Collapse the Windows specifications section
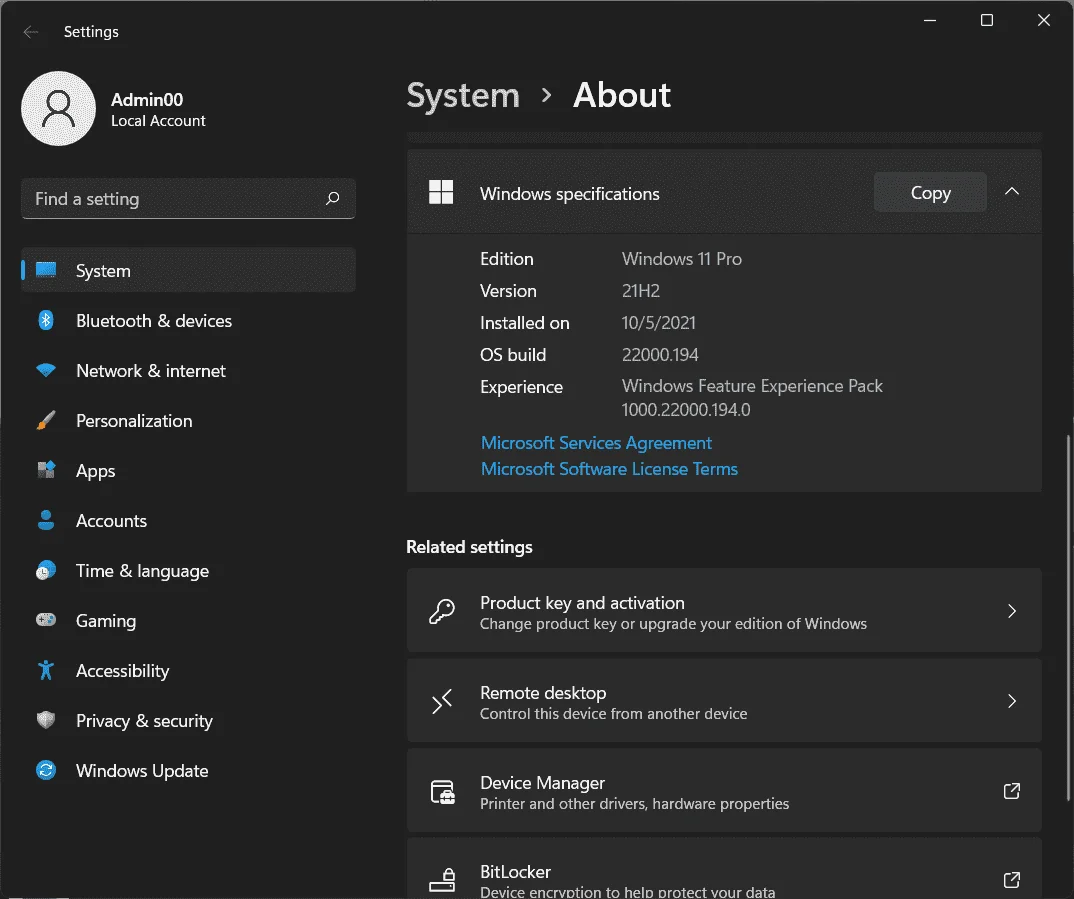This screenshot has height=899, width=1074. [x=1012, y=192]
